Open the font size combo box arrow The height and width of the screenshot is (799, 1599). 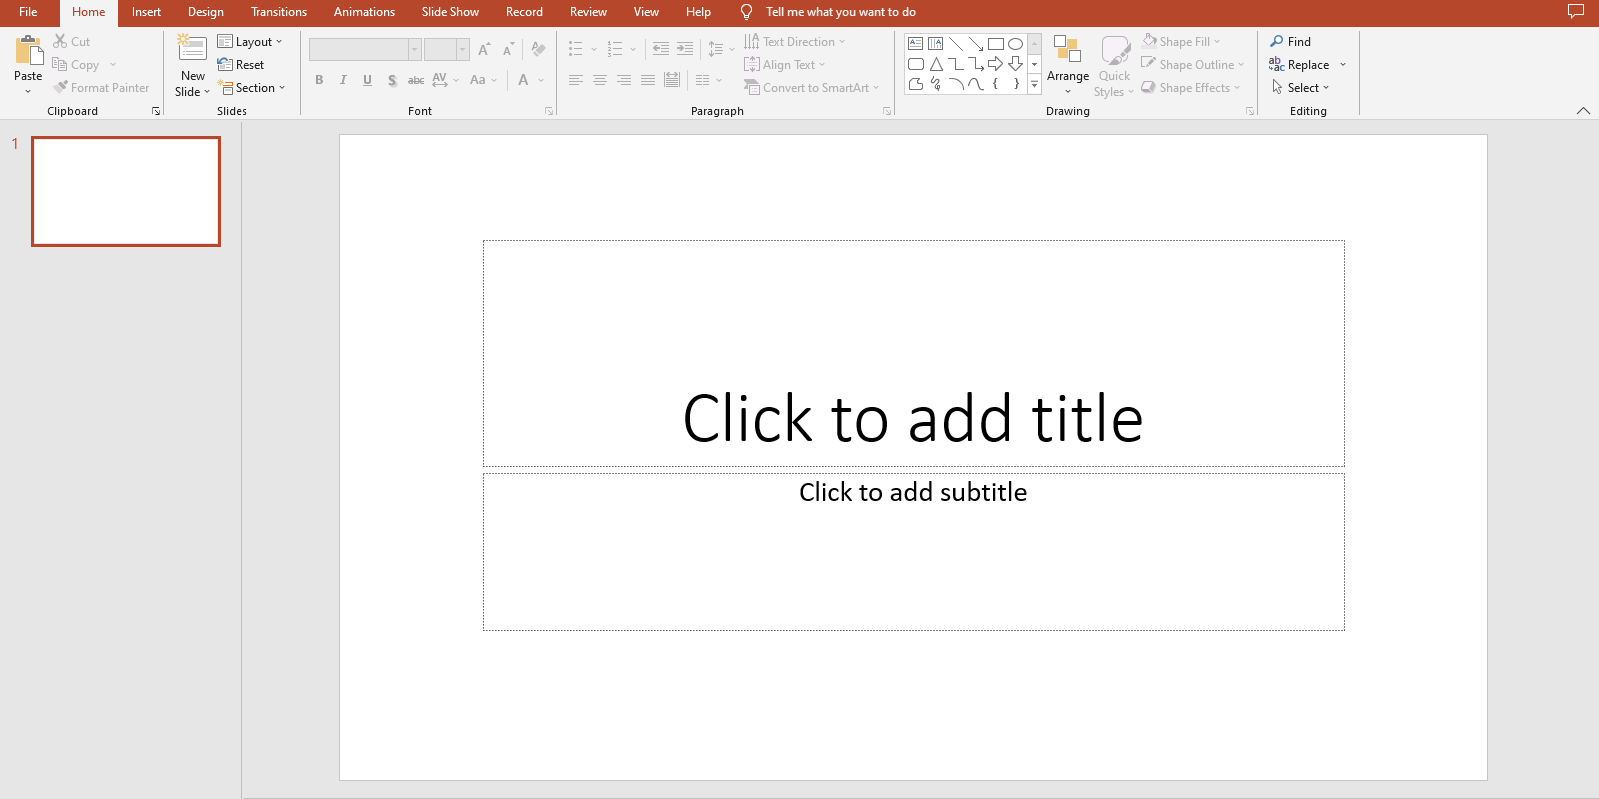point(462,49)
